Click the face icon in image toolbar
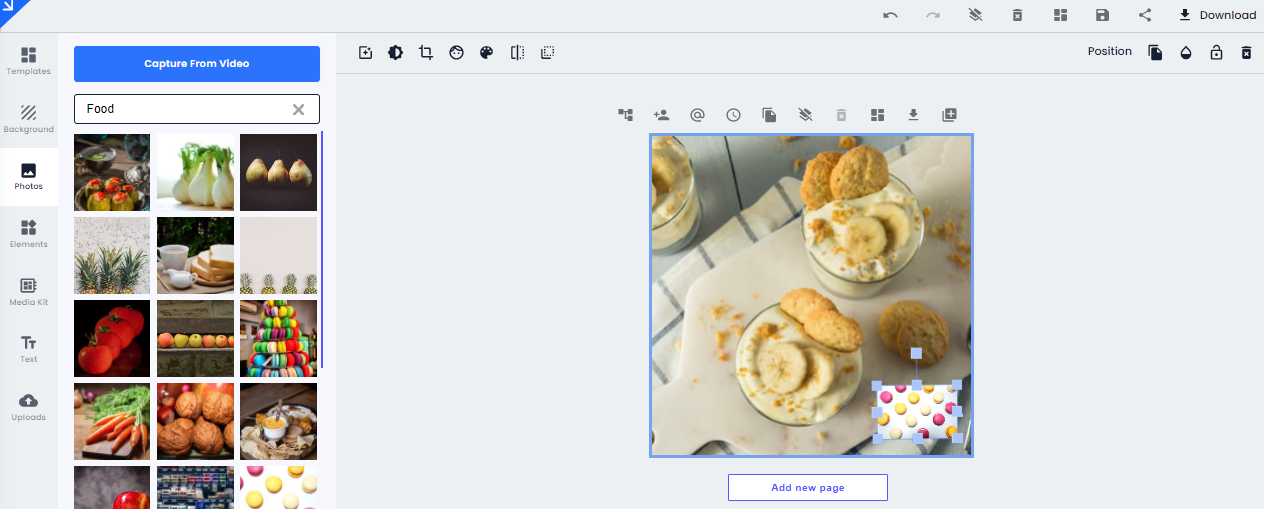 (456, 52)
